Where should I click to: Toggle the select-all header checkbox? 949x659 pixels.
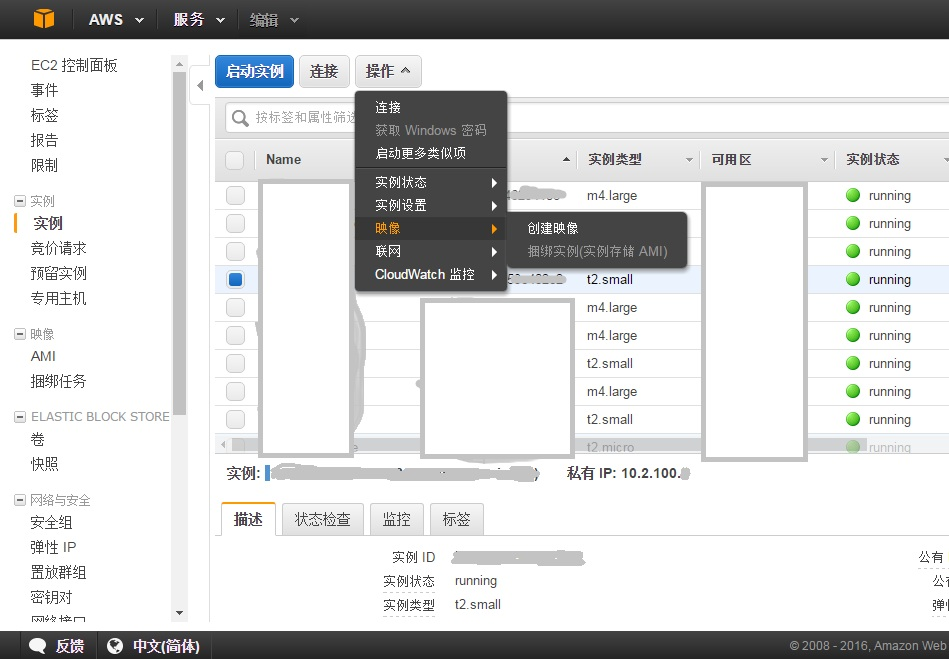pos(235,160)
